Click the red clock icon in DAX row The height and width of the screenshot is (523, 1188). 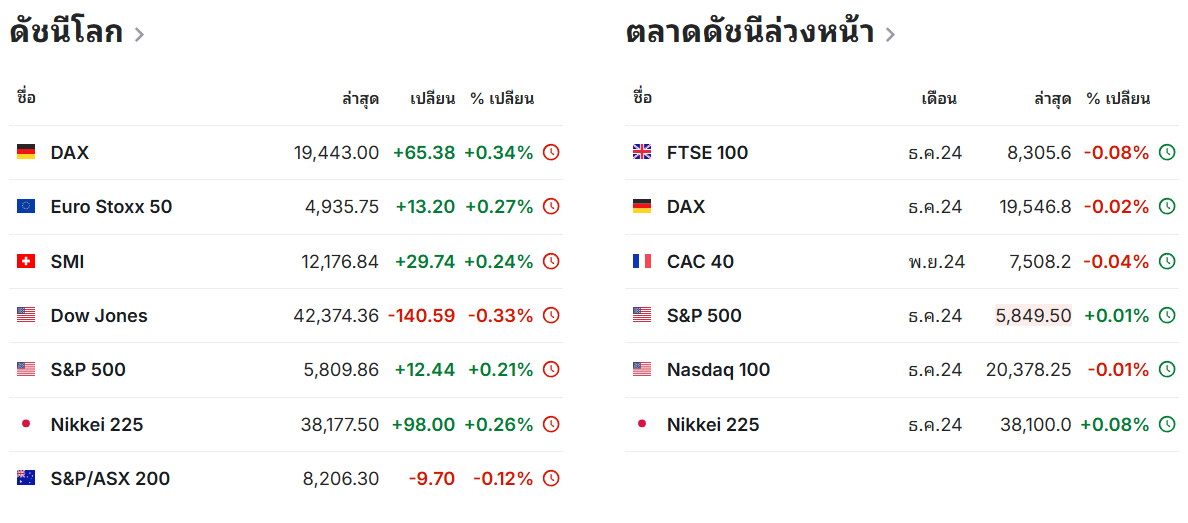pos(551,153)
